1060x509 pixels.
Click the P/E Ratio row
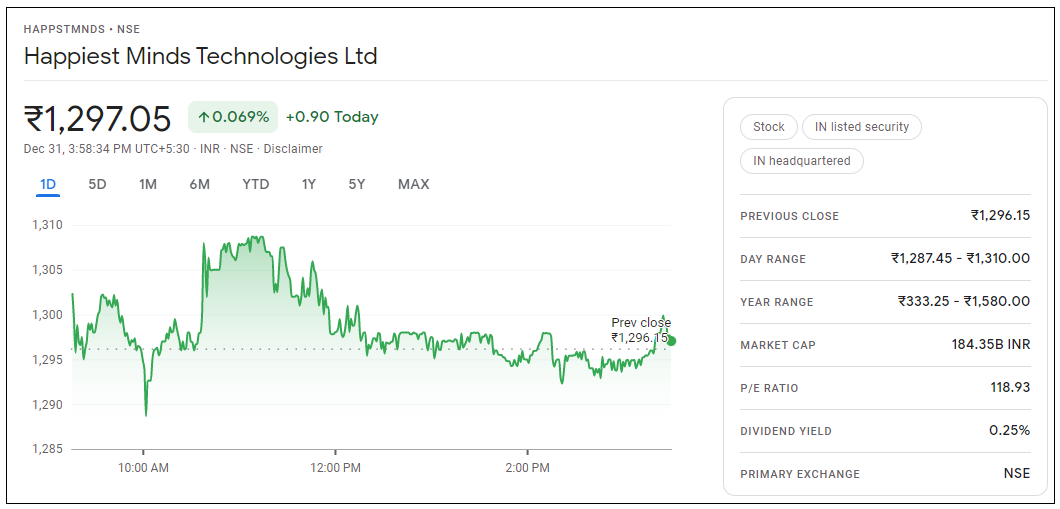[x=884, y=388]
